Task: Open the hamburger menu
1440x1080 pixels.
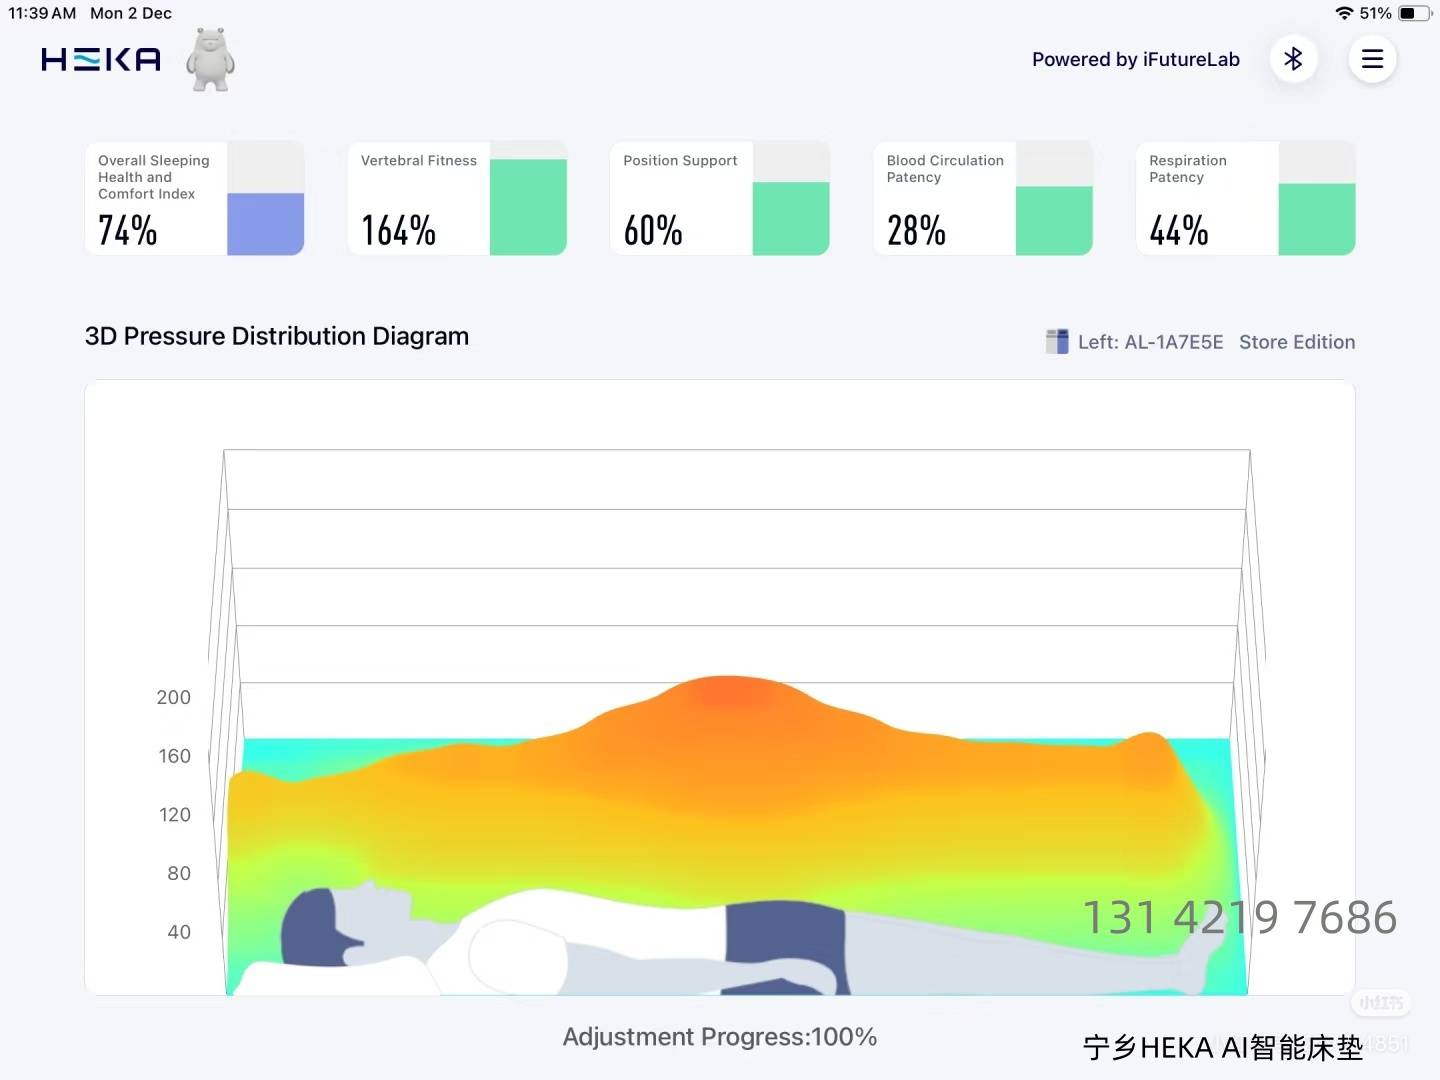Action: coord(1372,59)
